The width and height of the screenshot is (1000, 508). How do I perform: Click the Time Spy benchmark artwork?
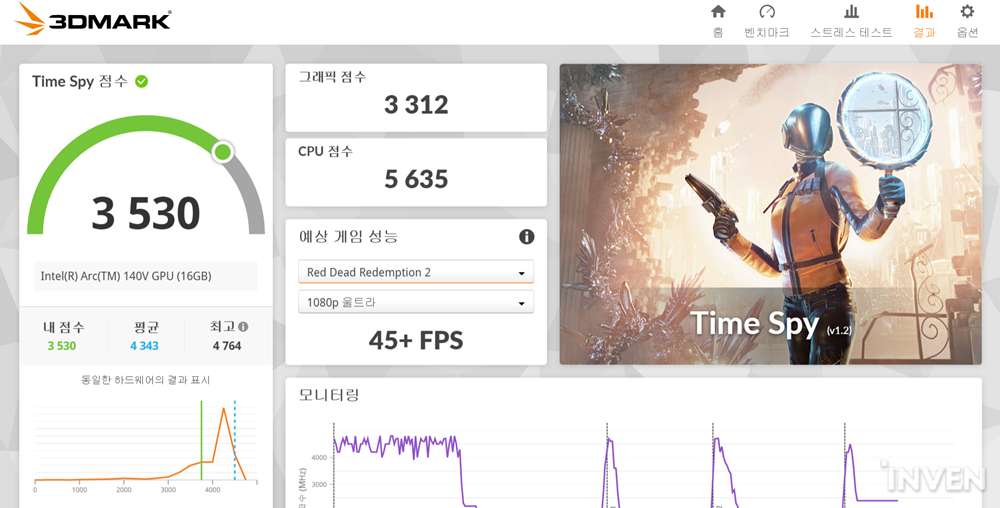click(x=770, y=214)
